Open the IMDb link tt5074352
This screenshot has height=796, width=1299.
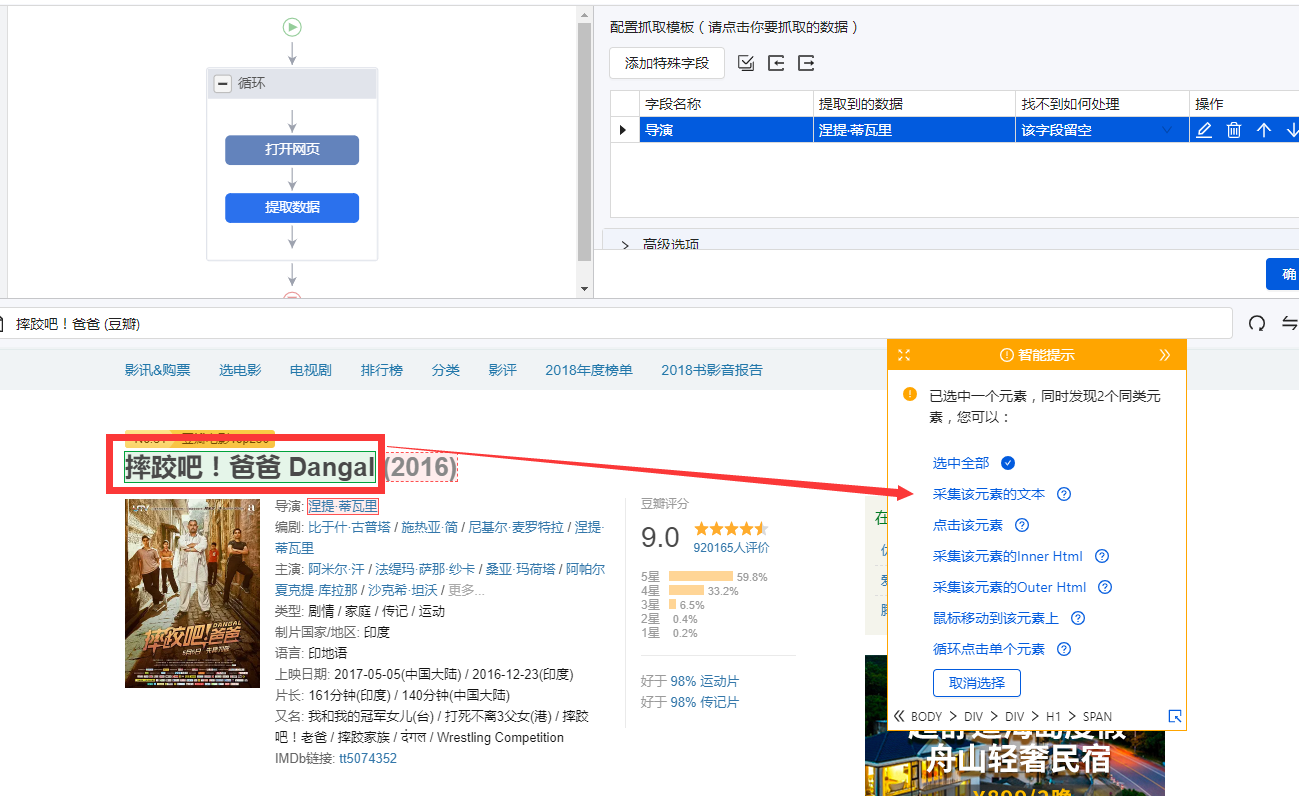tap(368, 758)
